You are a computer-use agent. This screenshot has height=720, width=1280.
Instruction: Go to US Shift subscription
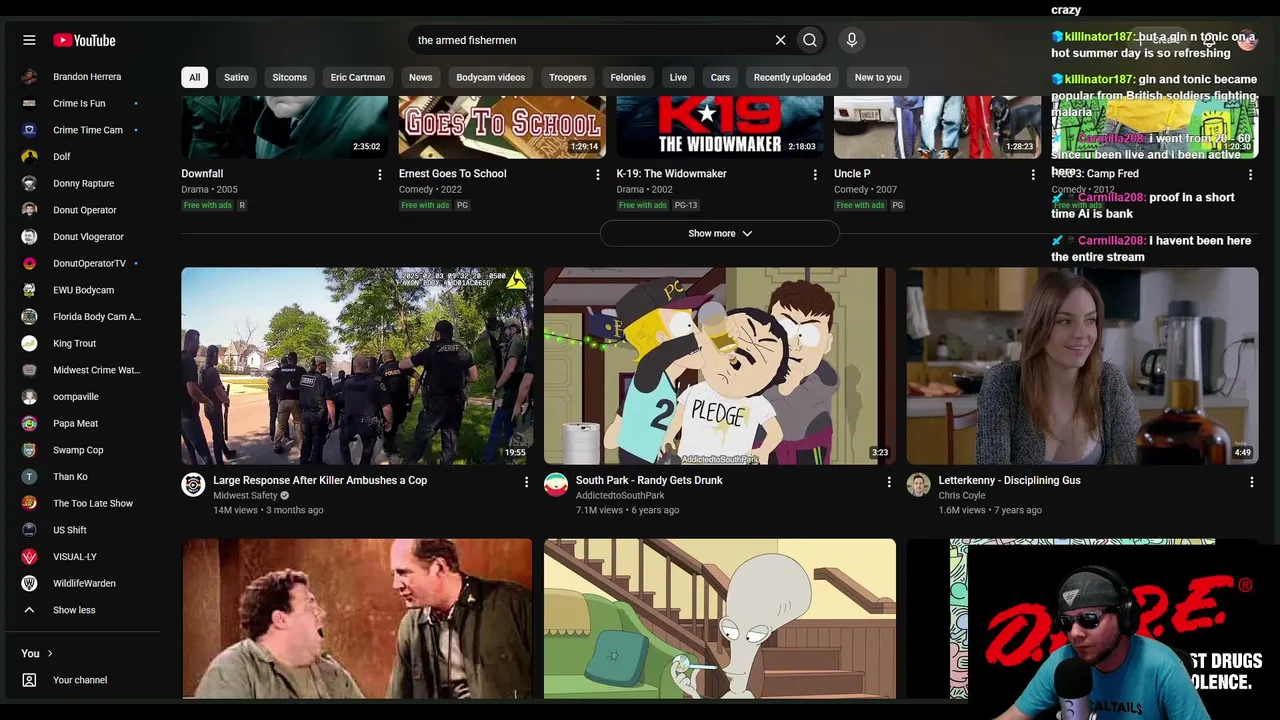click(82, 530)
